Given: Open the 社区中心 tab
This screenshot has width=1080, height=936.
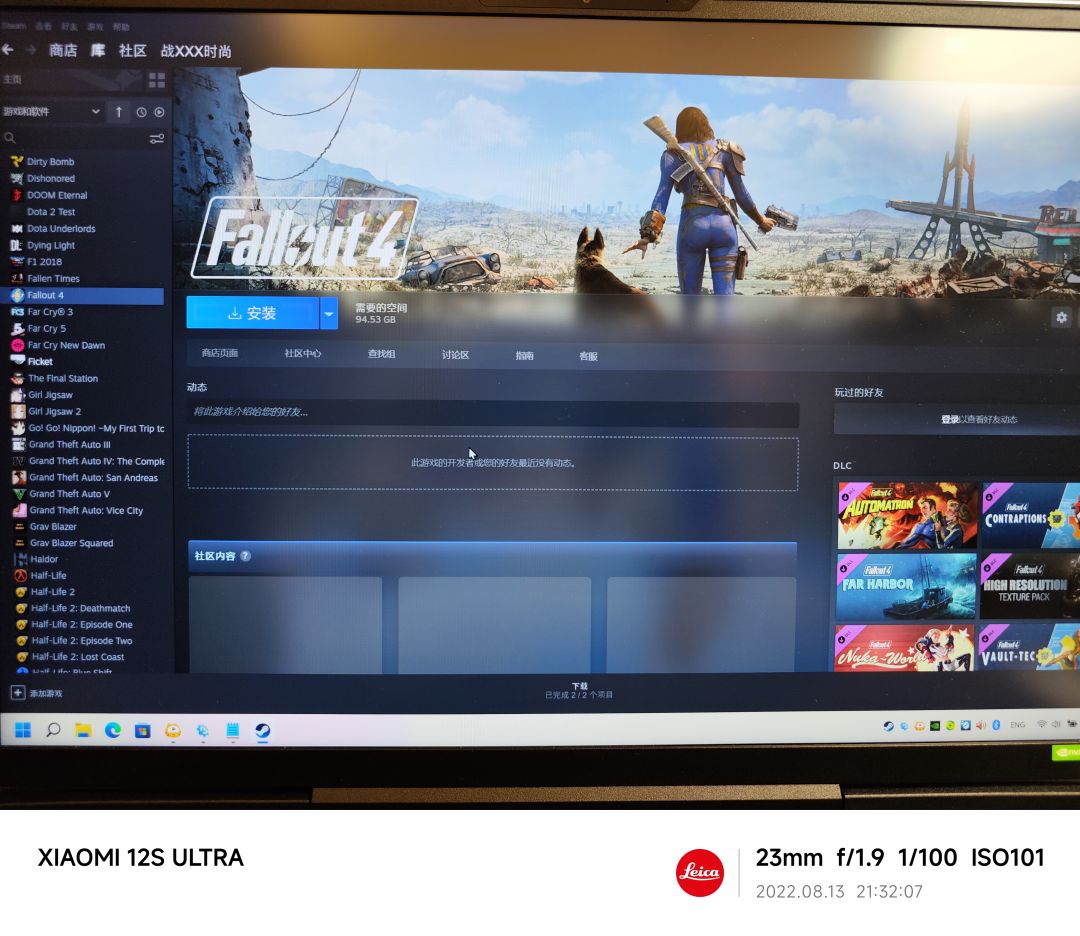Looking at the screenshot, I should [303, 353].
